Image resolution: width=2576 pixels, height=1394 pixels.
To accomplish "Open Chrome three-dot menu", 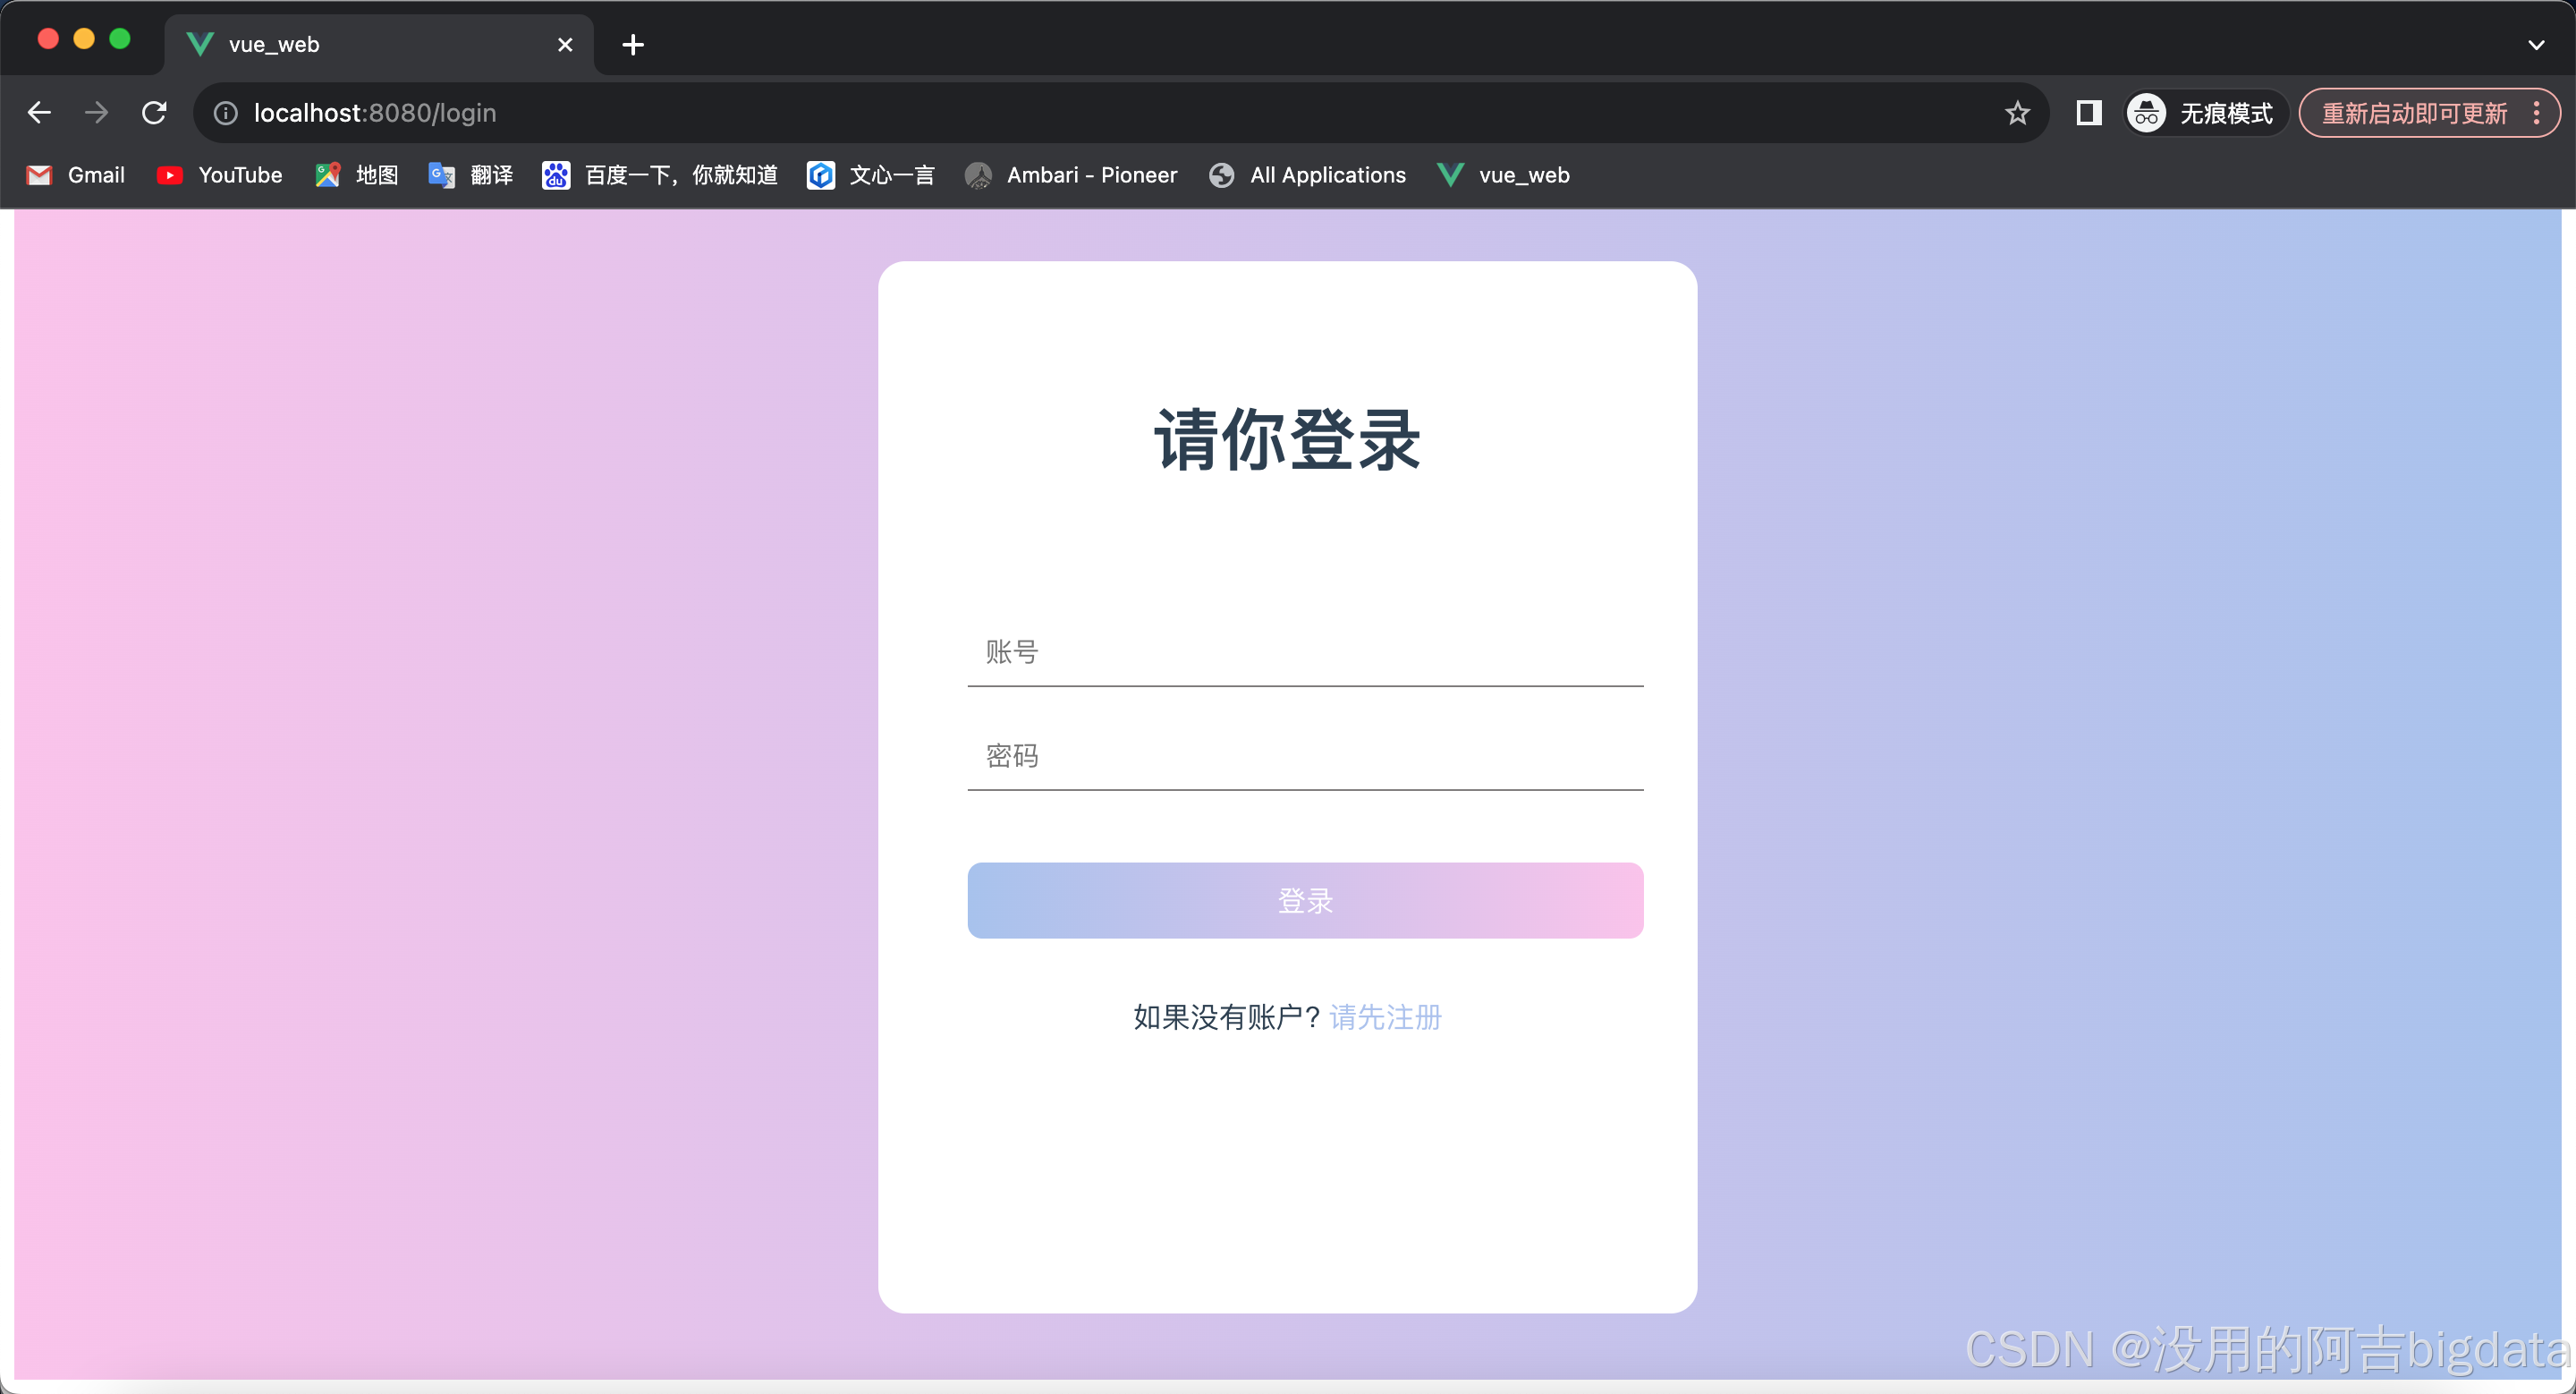I will point(2536,113).
